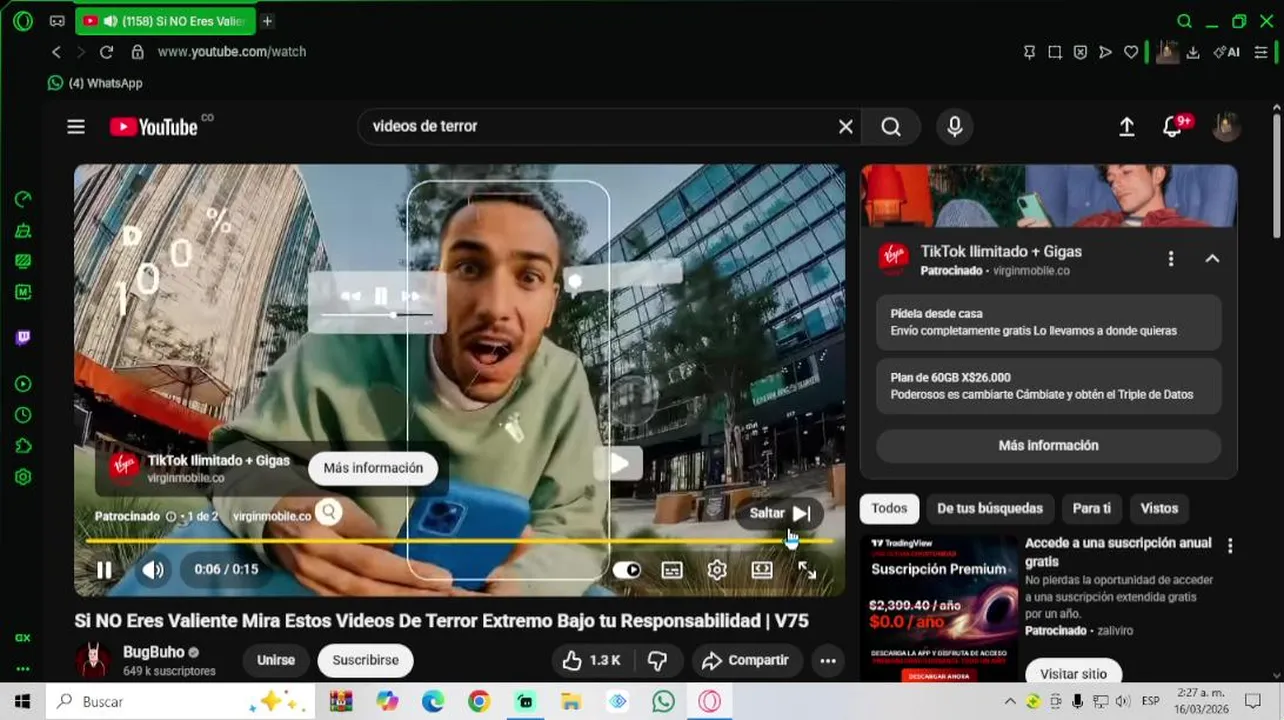Image resolution: width=1284 pixels, height=720 pixels.
Task: Open the sidebar history clock icon
Action: tap(23, 415)
